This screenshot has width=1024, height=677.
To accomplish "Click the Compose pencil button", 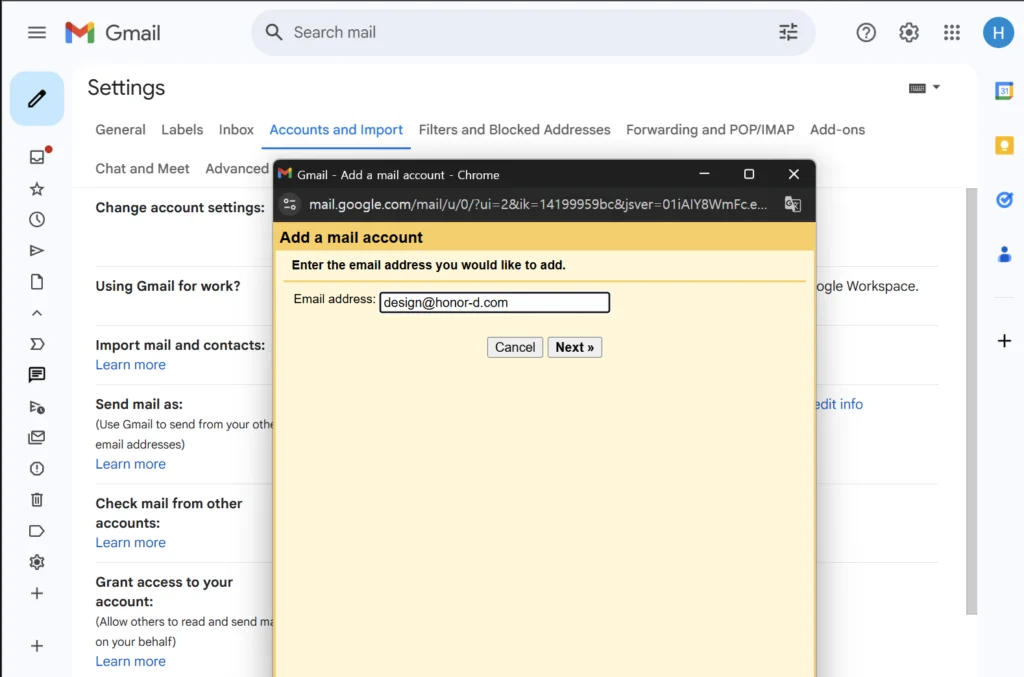I will coord(37,99).
